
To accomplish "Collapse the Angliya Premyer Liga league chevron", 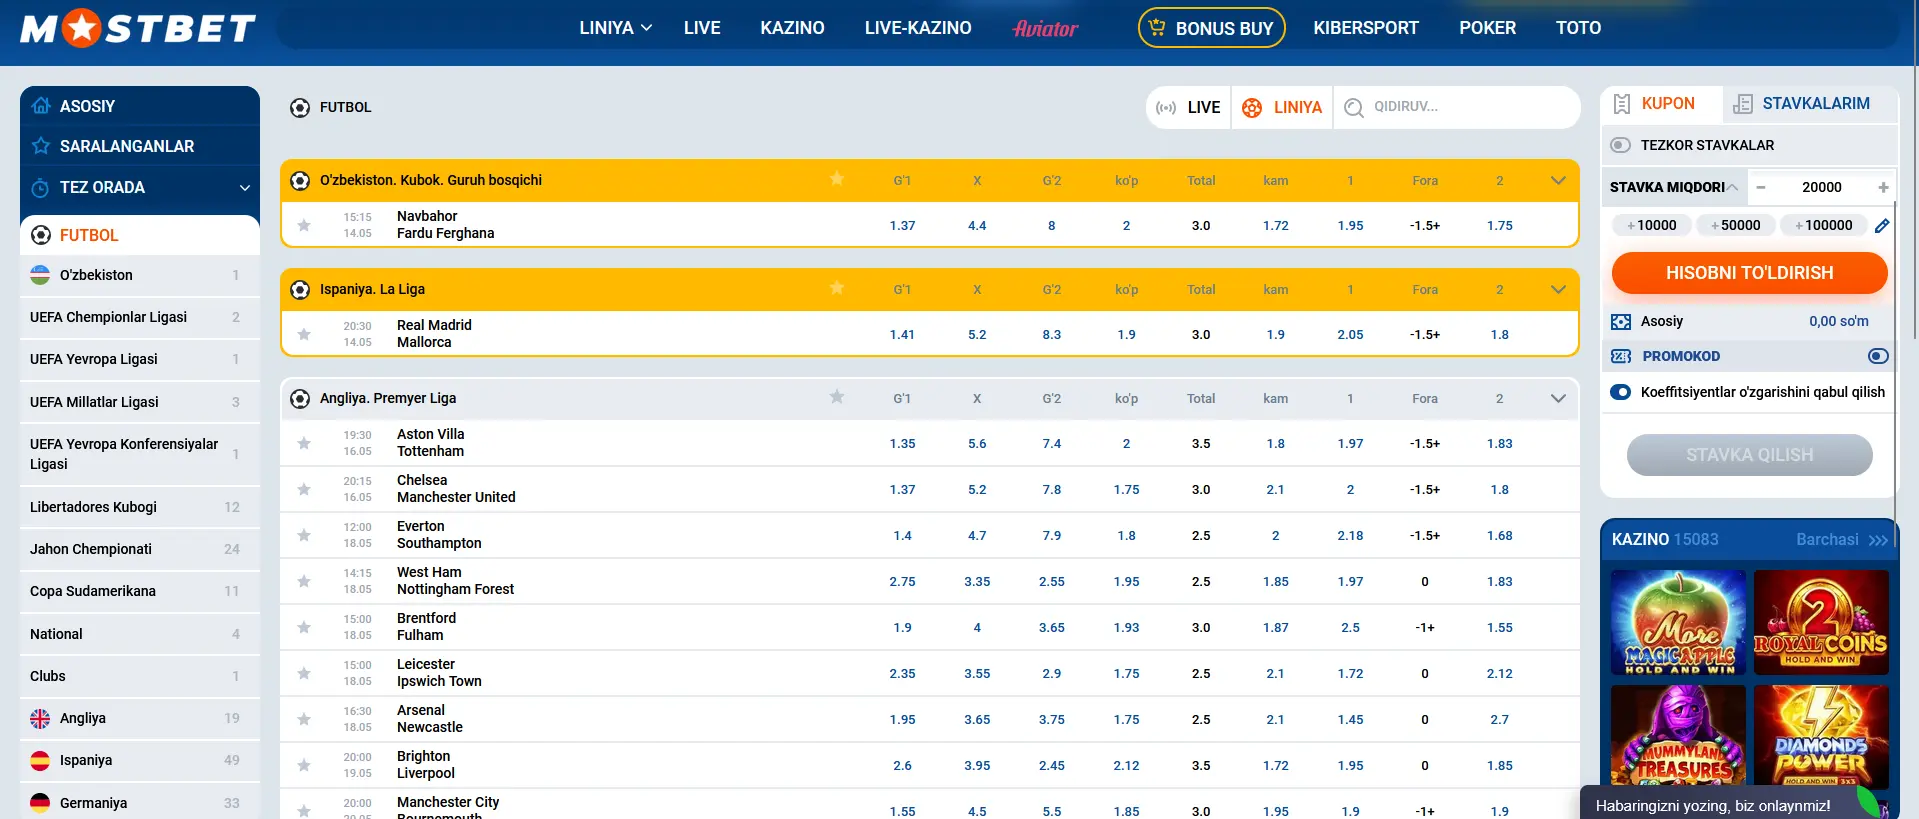I will click(1557, 398).
